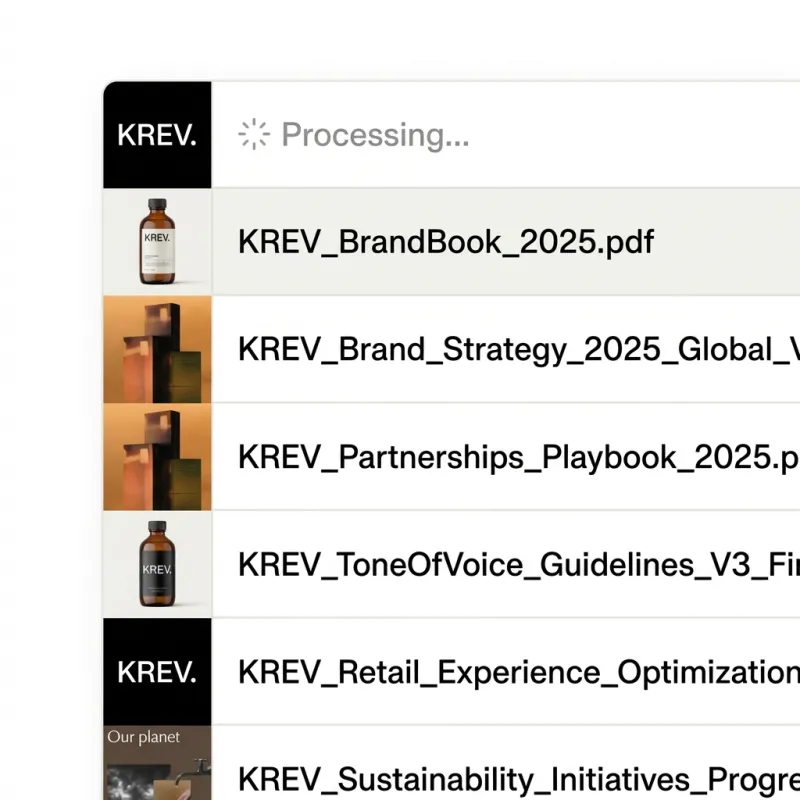This screenshot has height=800, width=800.
Task: Click the dark bottle icon beside ToneOfVoice guidelines
Action: (x=157, y=563)
